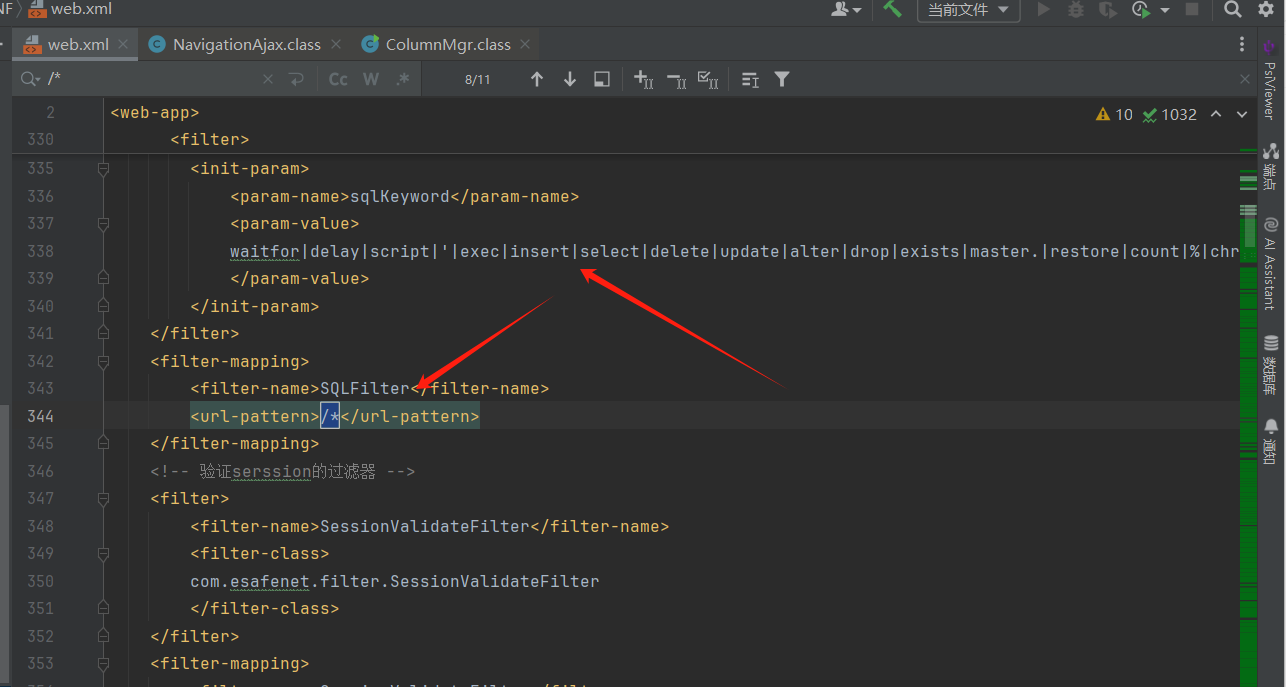Toggle Match Case (Cc) in search
This screenshot has width=1286, height=687.
338,79
